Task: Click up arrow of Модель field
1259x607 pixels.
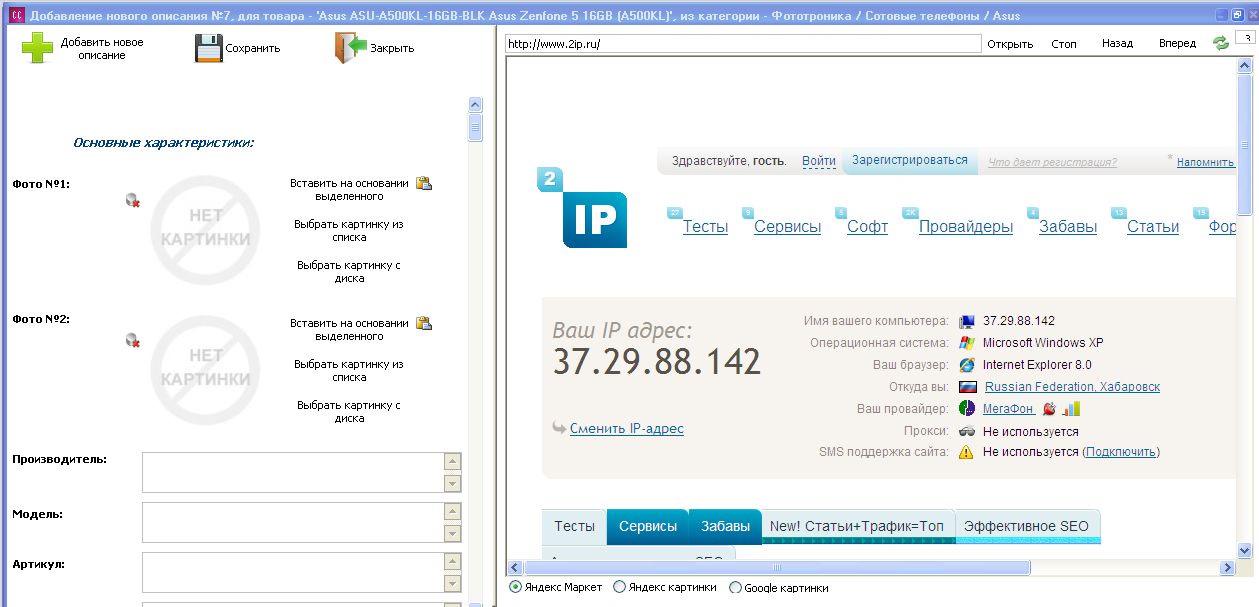Action: click(x=452, y=512)
